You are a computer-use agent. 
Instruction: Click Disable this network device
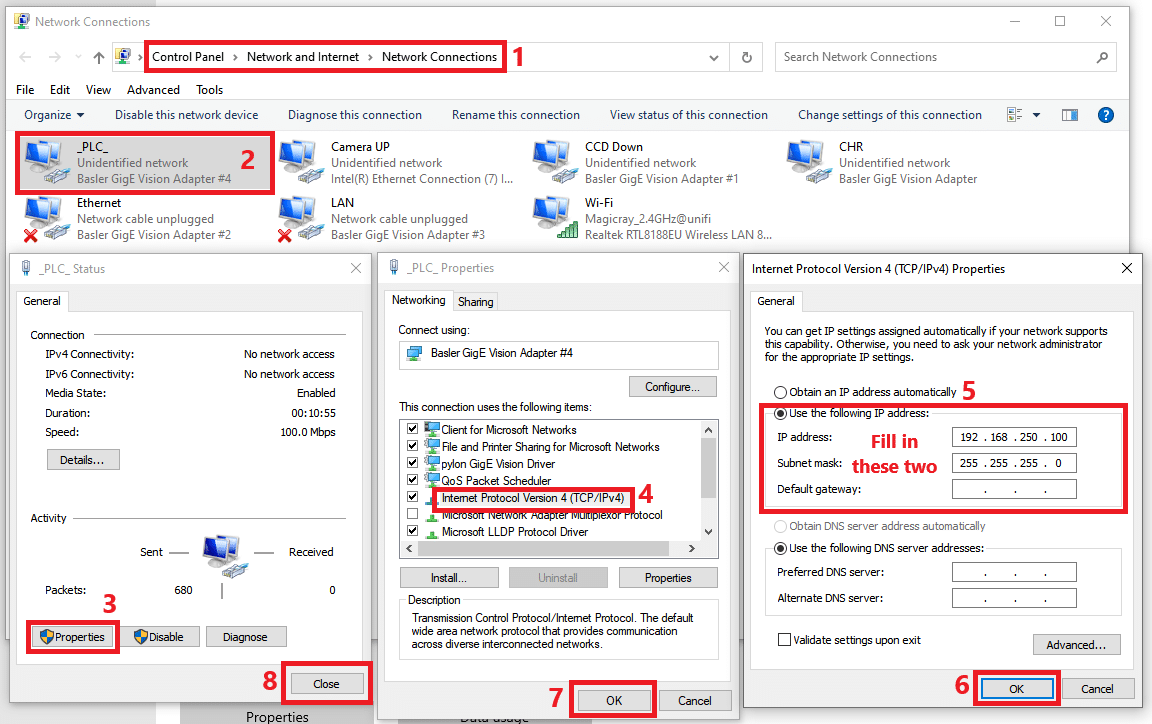187,115
